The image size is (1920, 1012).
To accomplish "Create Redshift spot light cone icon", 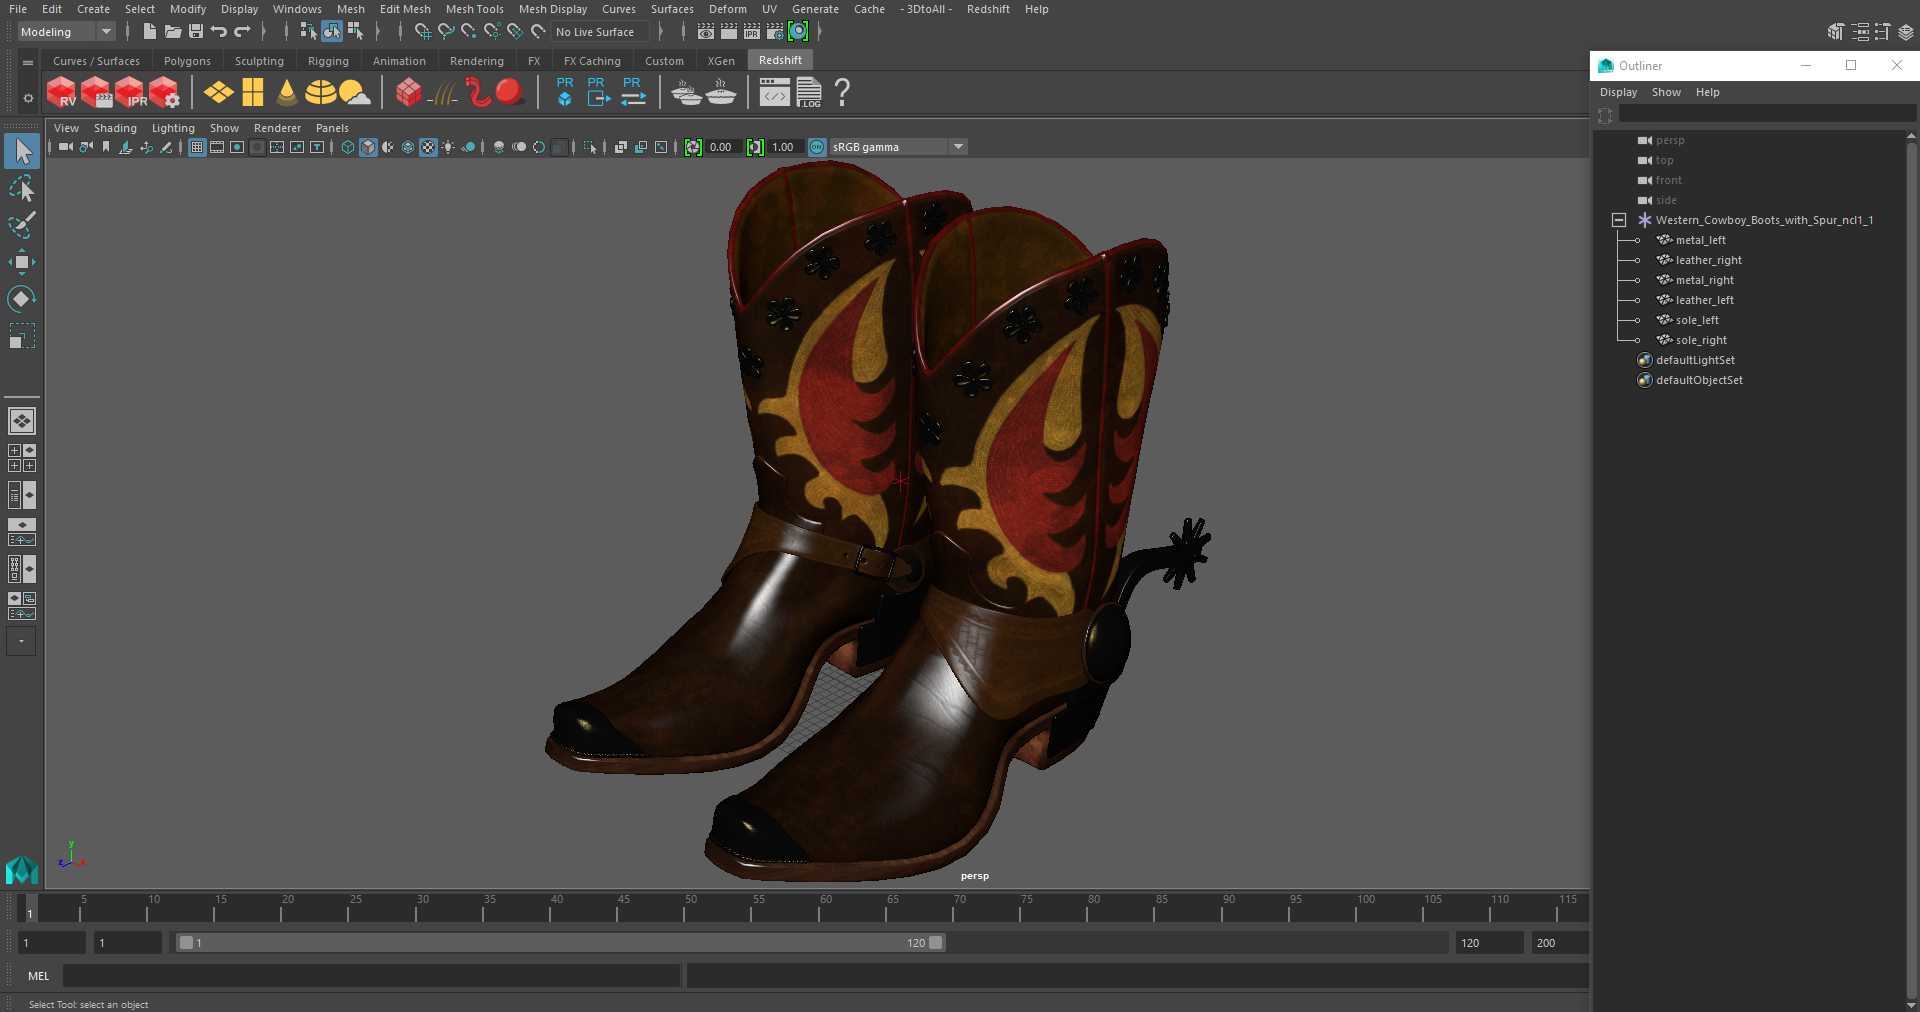I will tap(287, 93).
